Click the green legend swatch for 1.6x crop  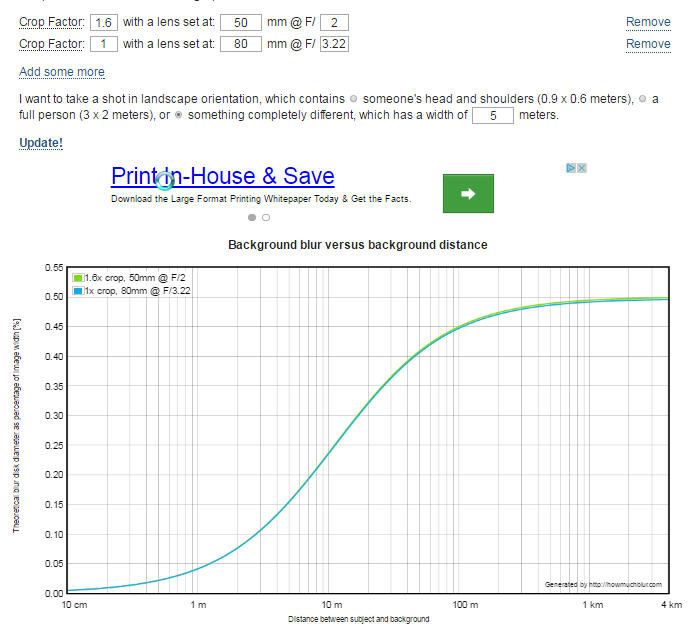click(x=77, y=277)
